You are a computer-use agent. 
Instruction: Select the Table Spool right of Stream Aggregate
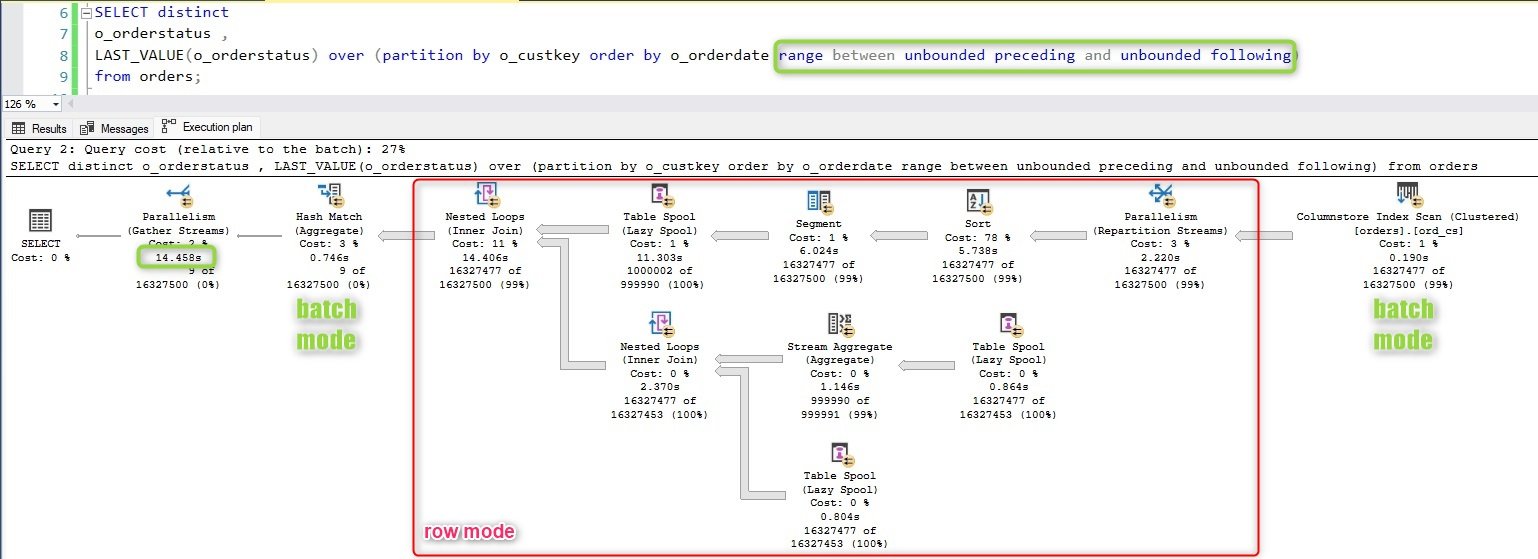coord(1009,324)
